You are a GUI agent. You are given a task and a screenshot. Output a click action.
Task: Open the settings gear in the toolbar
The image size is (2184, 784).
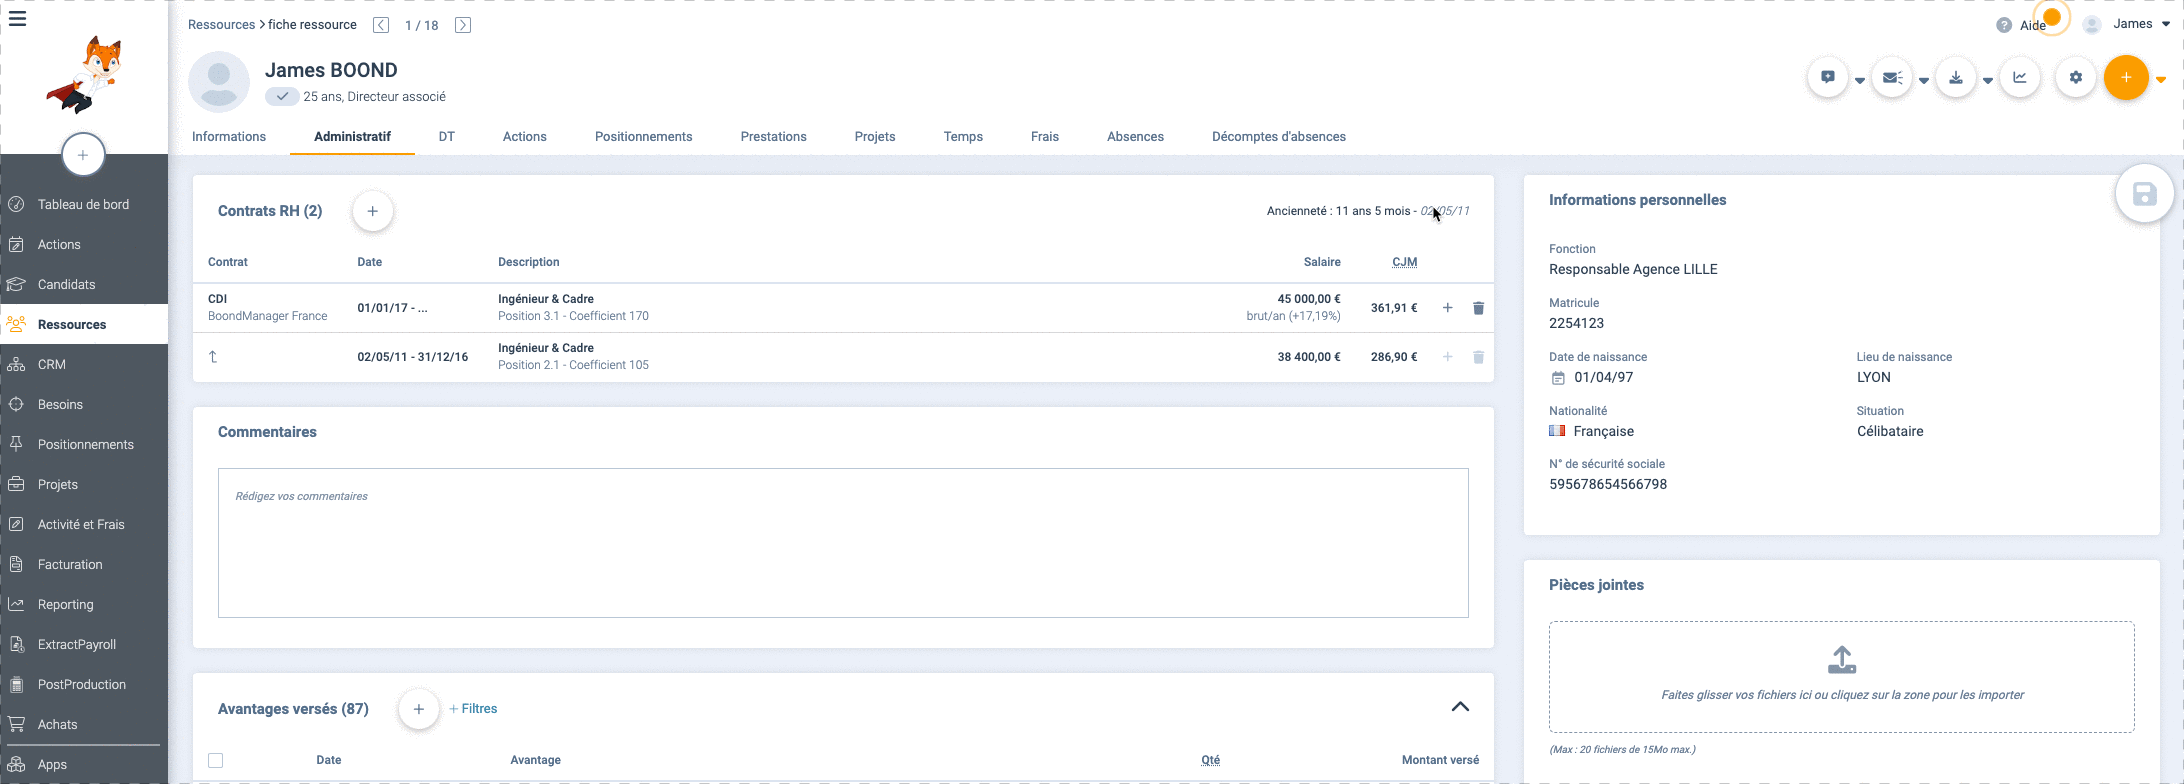click(2076, 78)
